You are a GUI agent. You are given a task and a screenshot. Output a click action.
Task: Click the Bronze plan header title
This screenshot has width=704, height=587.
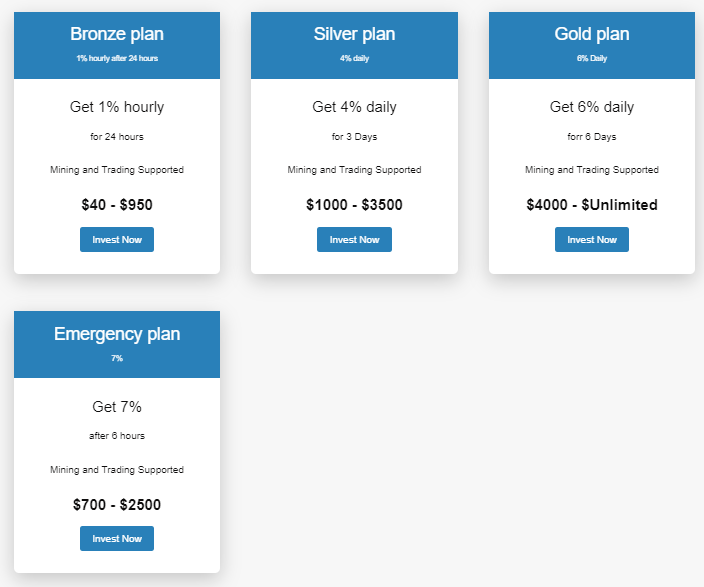(x=117, y=34)
